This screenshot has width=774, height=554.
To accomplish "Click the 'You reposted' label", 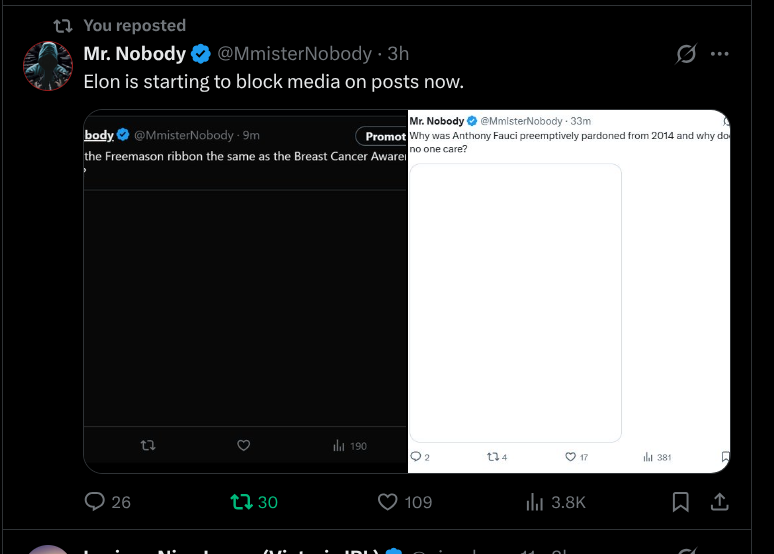I will 134,25.
